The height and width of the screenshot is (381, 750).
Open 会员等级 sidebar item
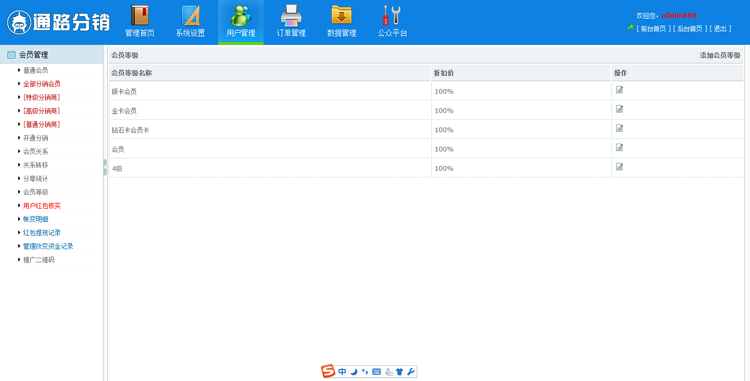(x=35, y=192)
